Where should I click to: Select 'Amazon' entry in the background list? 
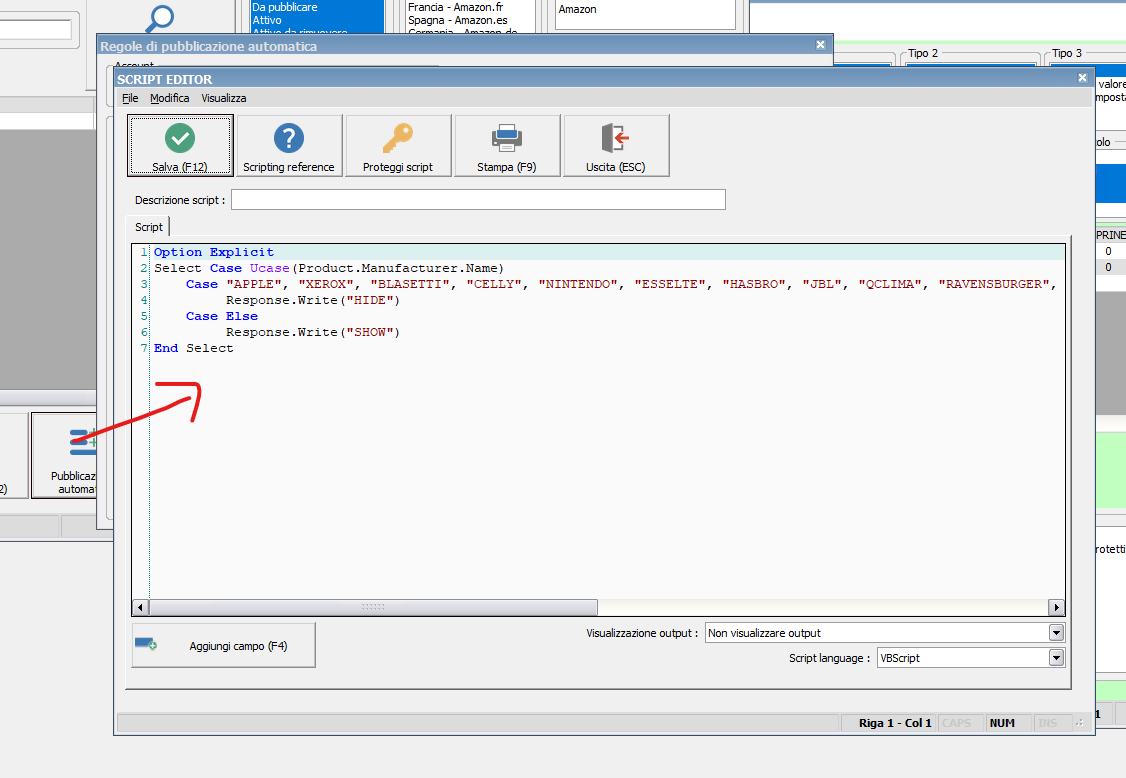point(577,9)
